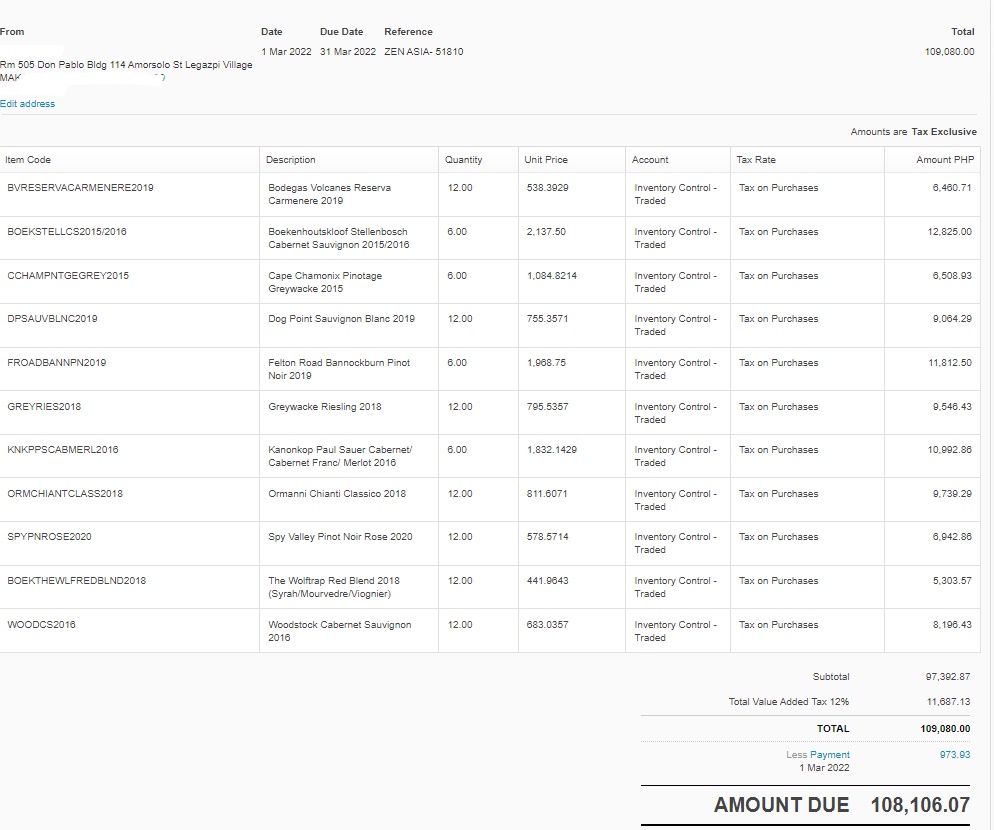Click the Description column header

click(290, 160)
